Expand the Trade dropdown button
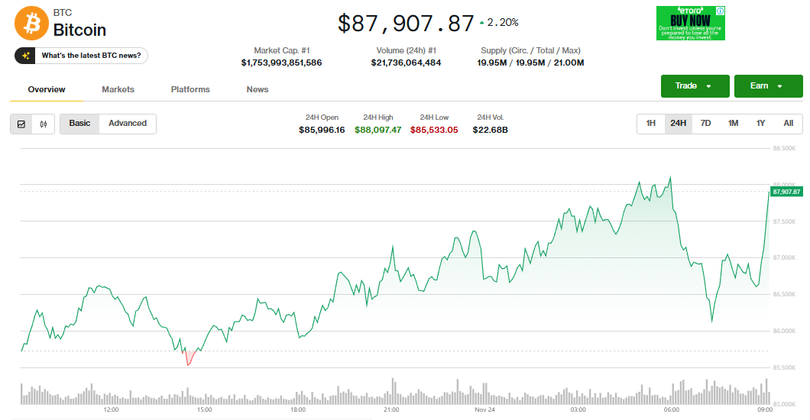The width and height of the screenshot is (810, 420). (694, 86)
